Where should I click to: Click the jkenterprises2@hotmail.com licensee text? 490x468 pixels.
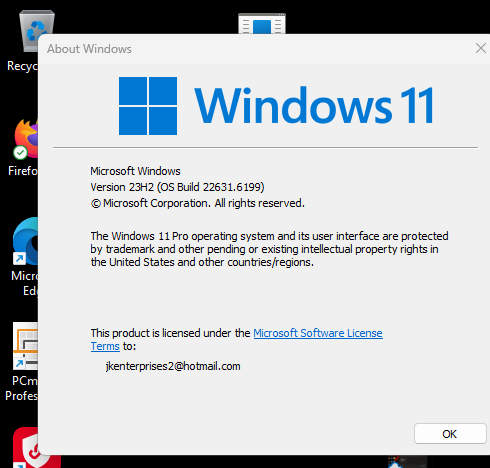click(x=173, y=366)
